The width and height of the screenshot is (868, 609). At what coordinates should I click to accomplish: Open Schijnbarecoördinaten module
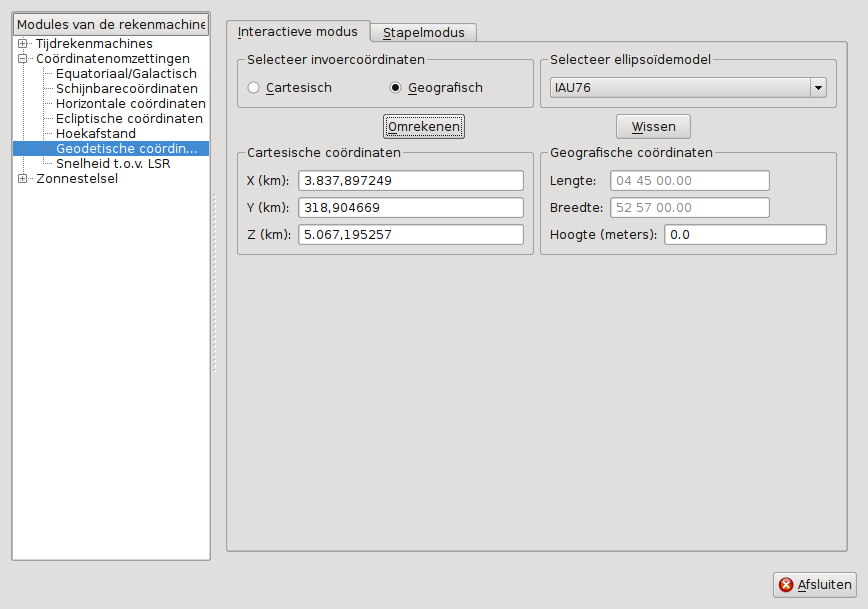pyautogui.click(x=127, y=89)
